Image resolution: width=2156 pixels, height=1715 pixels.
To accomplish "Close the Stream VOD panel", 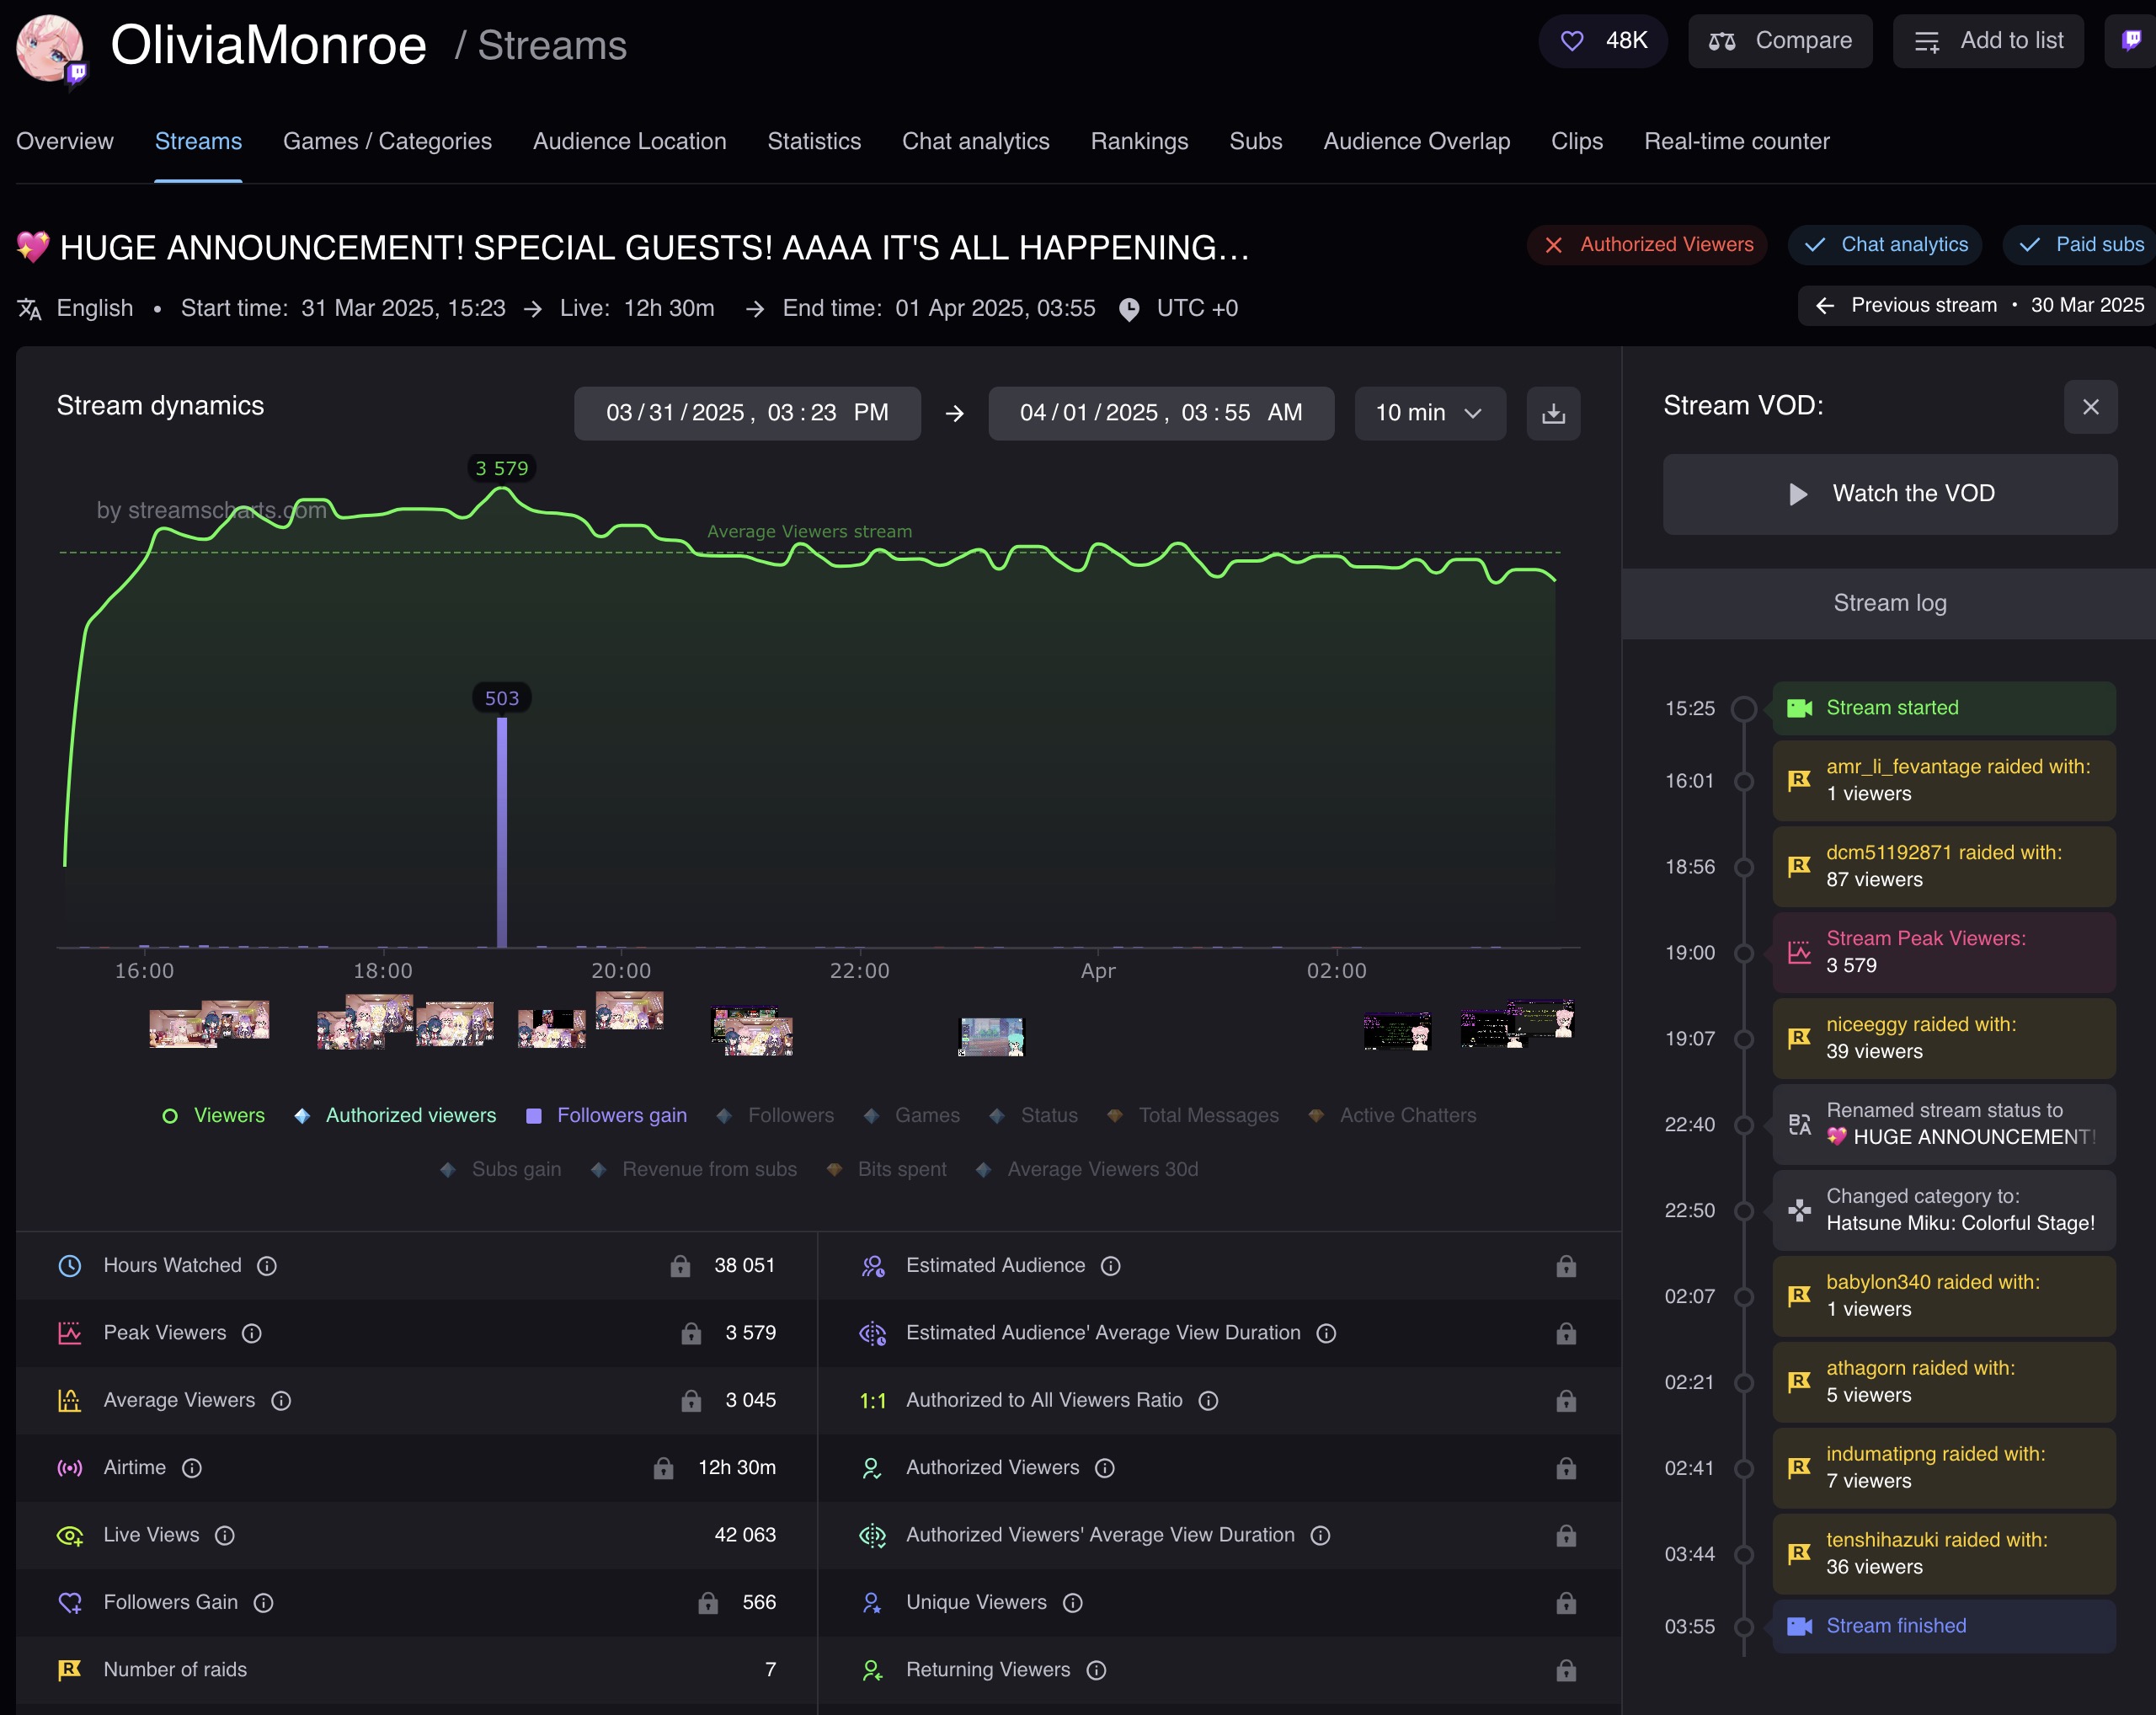I will (x=2090, y=407).
